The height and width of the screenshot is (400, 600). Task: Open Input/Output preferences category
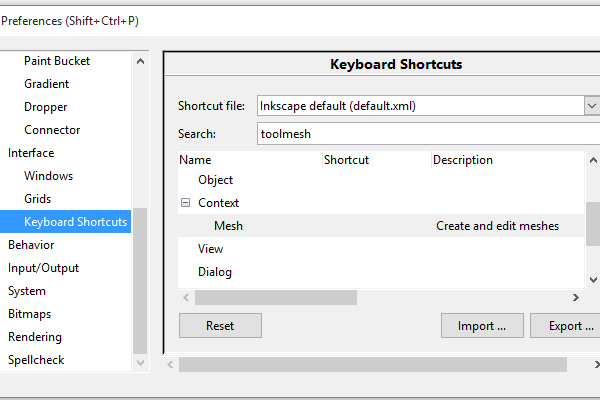pos(43,268)
